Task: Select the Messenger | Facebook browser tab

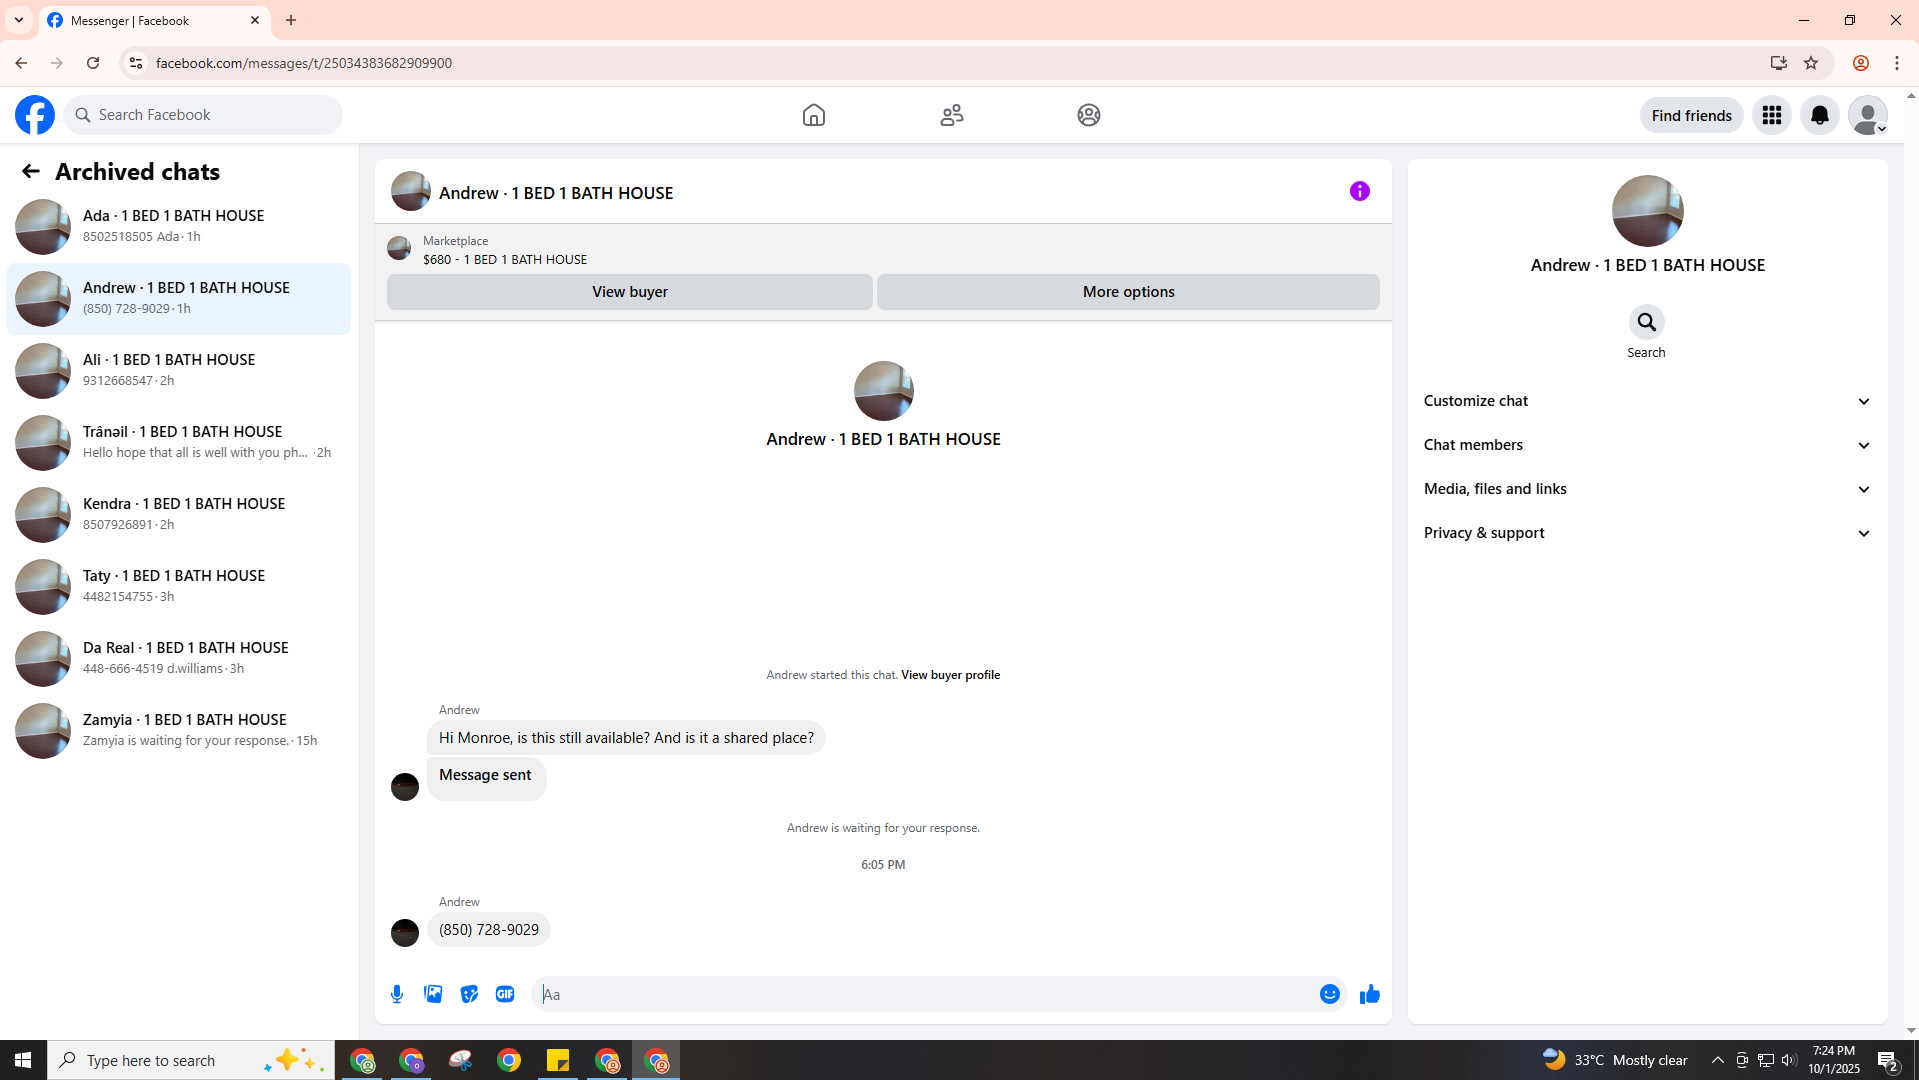Action: 155,20
